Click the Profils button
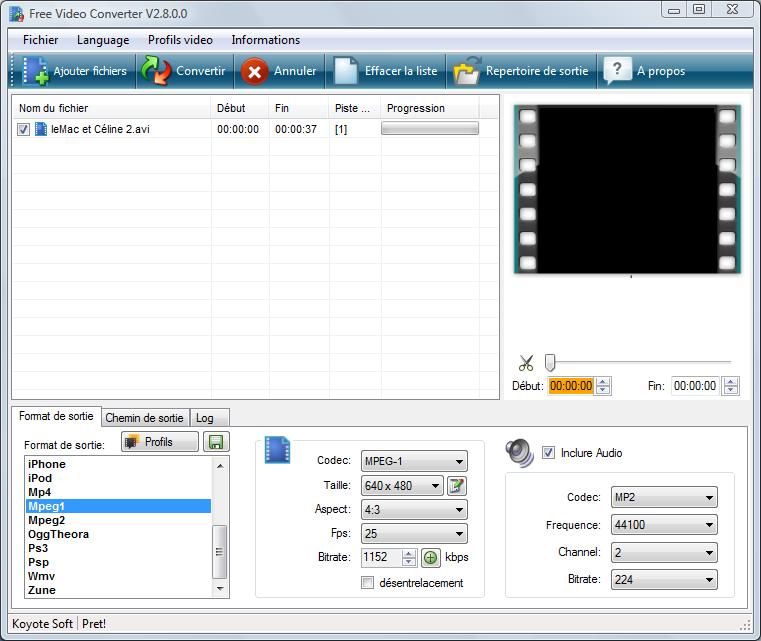Viewport: 761px width, 641px height. click(160, 442)
